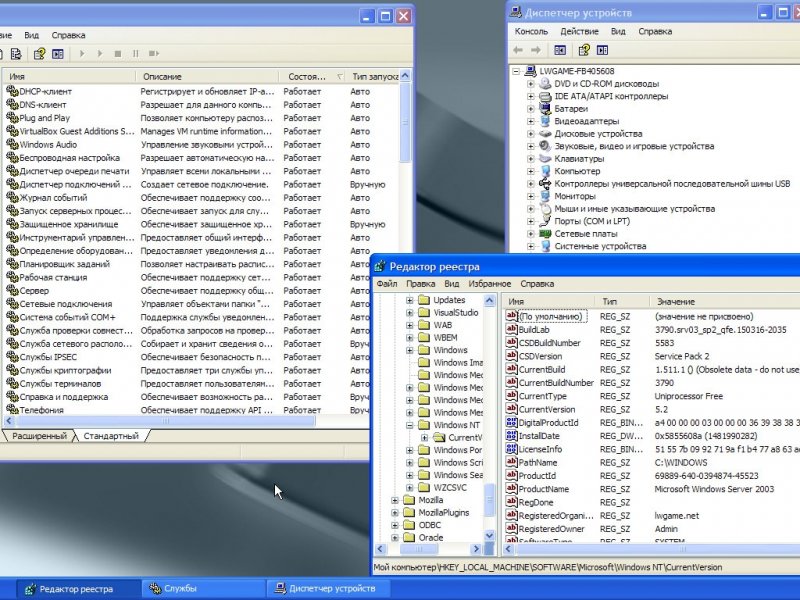Select the Журнал событий service row
800x600 pixels.
202,197
